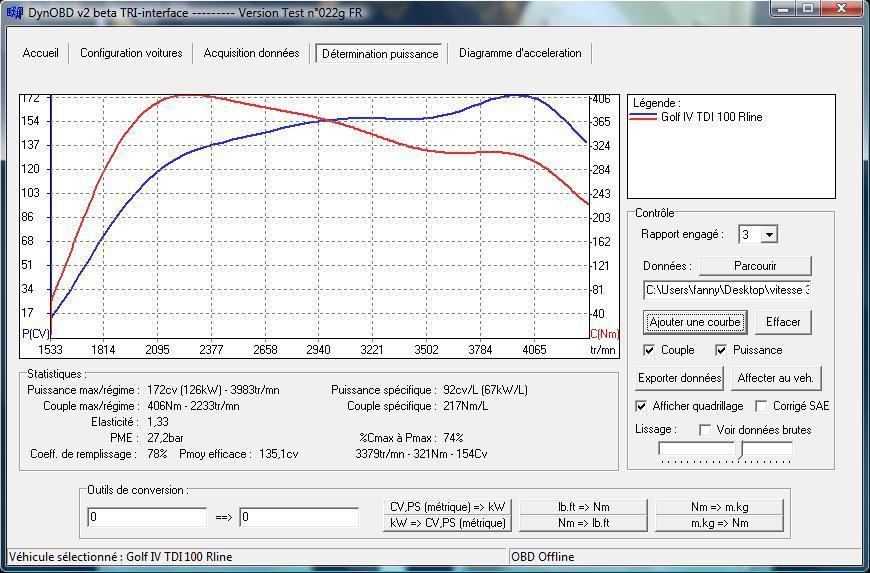Expand the Rapport engagé dropdown
The image size is (870, 573).
coord(769,235)
